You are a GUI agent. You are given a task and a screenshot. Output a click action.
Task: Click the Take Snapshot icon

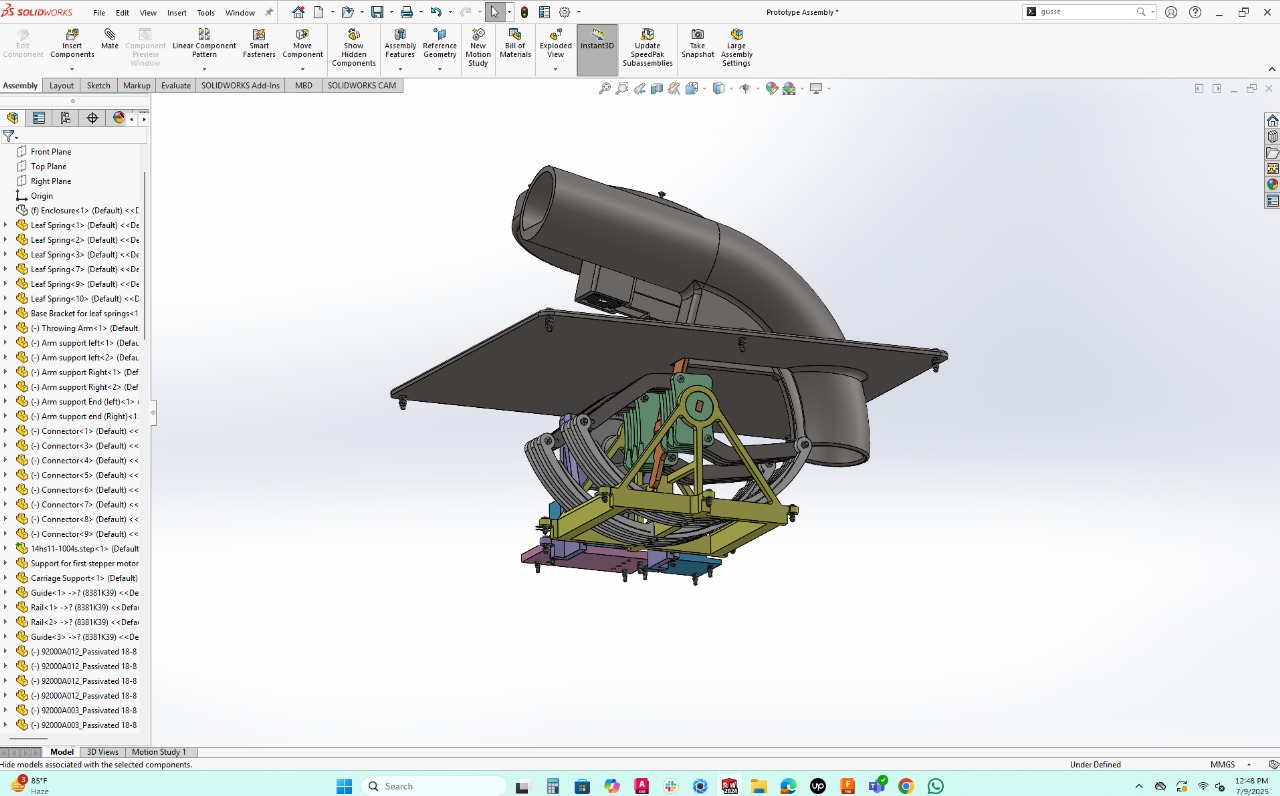tap(698, 44)
